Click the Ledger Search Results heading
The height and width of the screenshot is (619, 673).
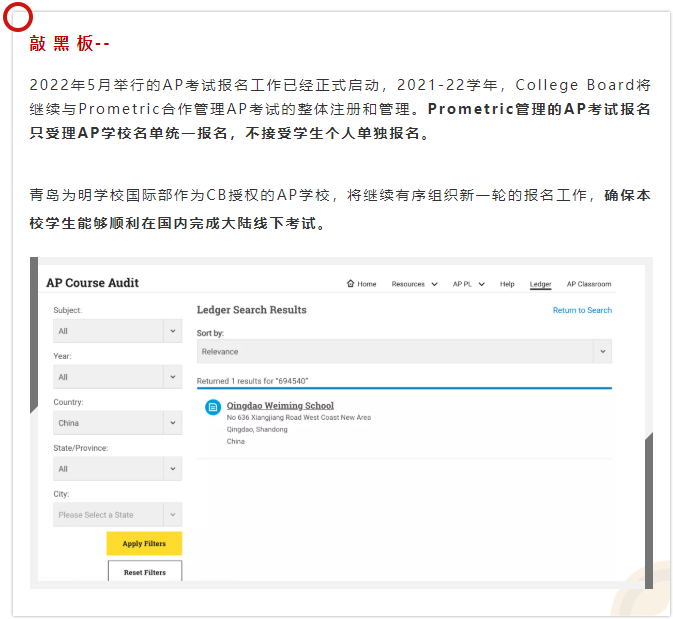pyautogui.click(x=252, y=310)
